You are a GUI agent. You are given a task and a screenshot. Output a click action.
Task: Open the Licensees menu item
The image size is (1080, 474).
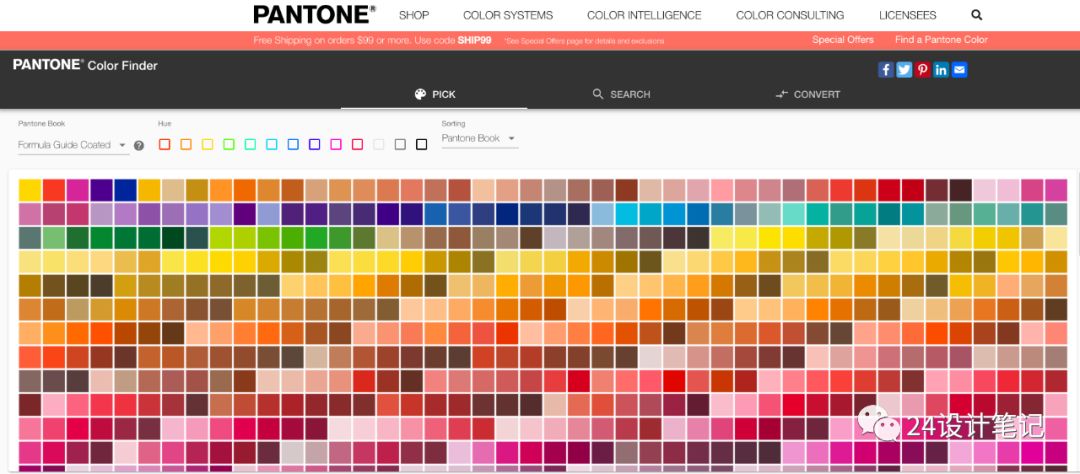click(907, 15)
